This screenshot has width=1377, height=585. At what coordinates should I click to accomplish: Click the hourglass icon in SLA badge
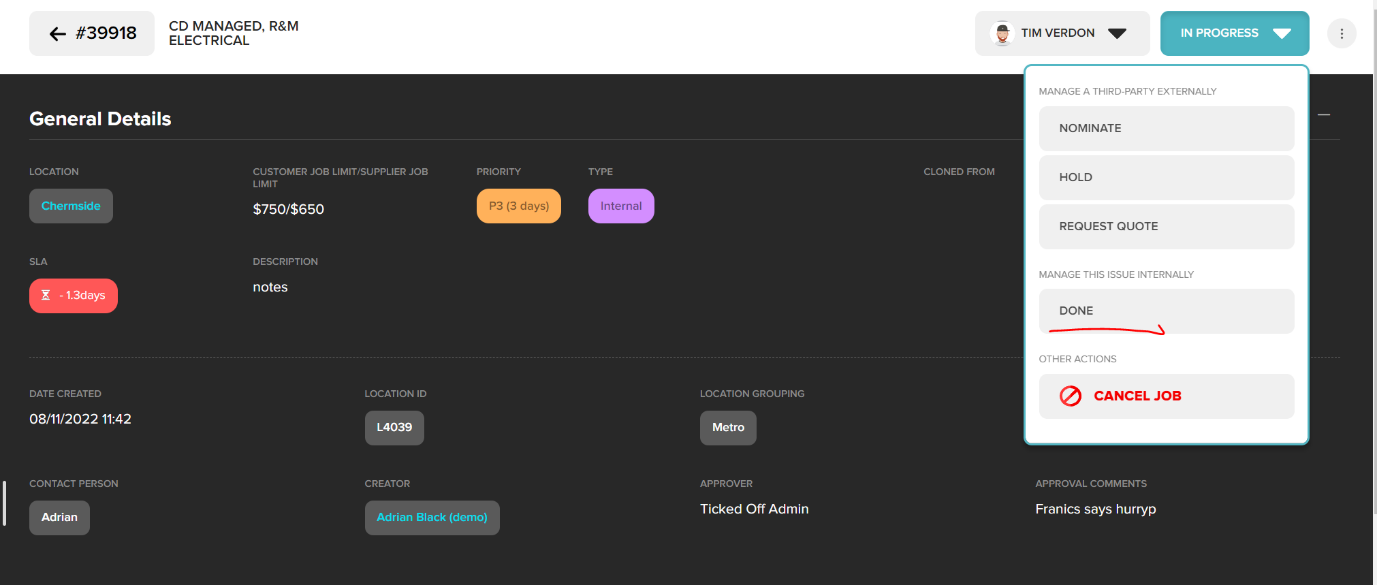coord(46,296)
